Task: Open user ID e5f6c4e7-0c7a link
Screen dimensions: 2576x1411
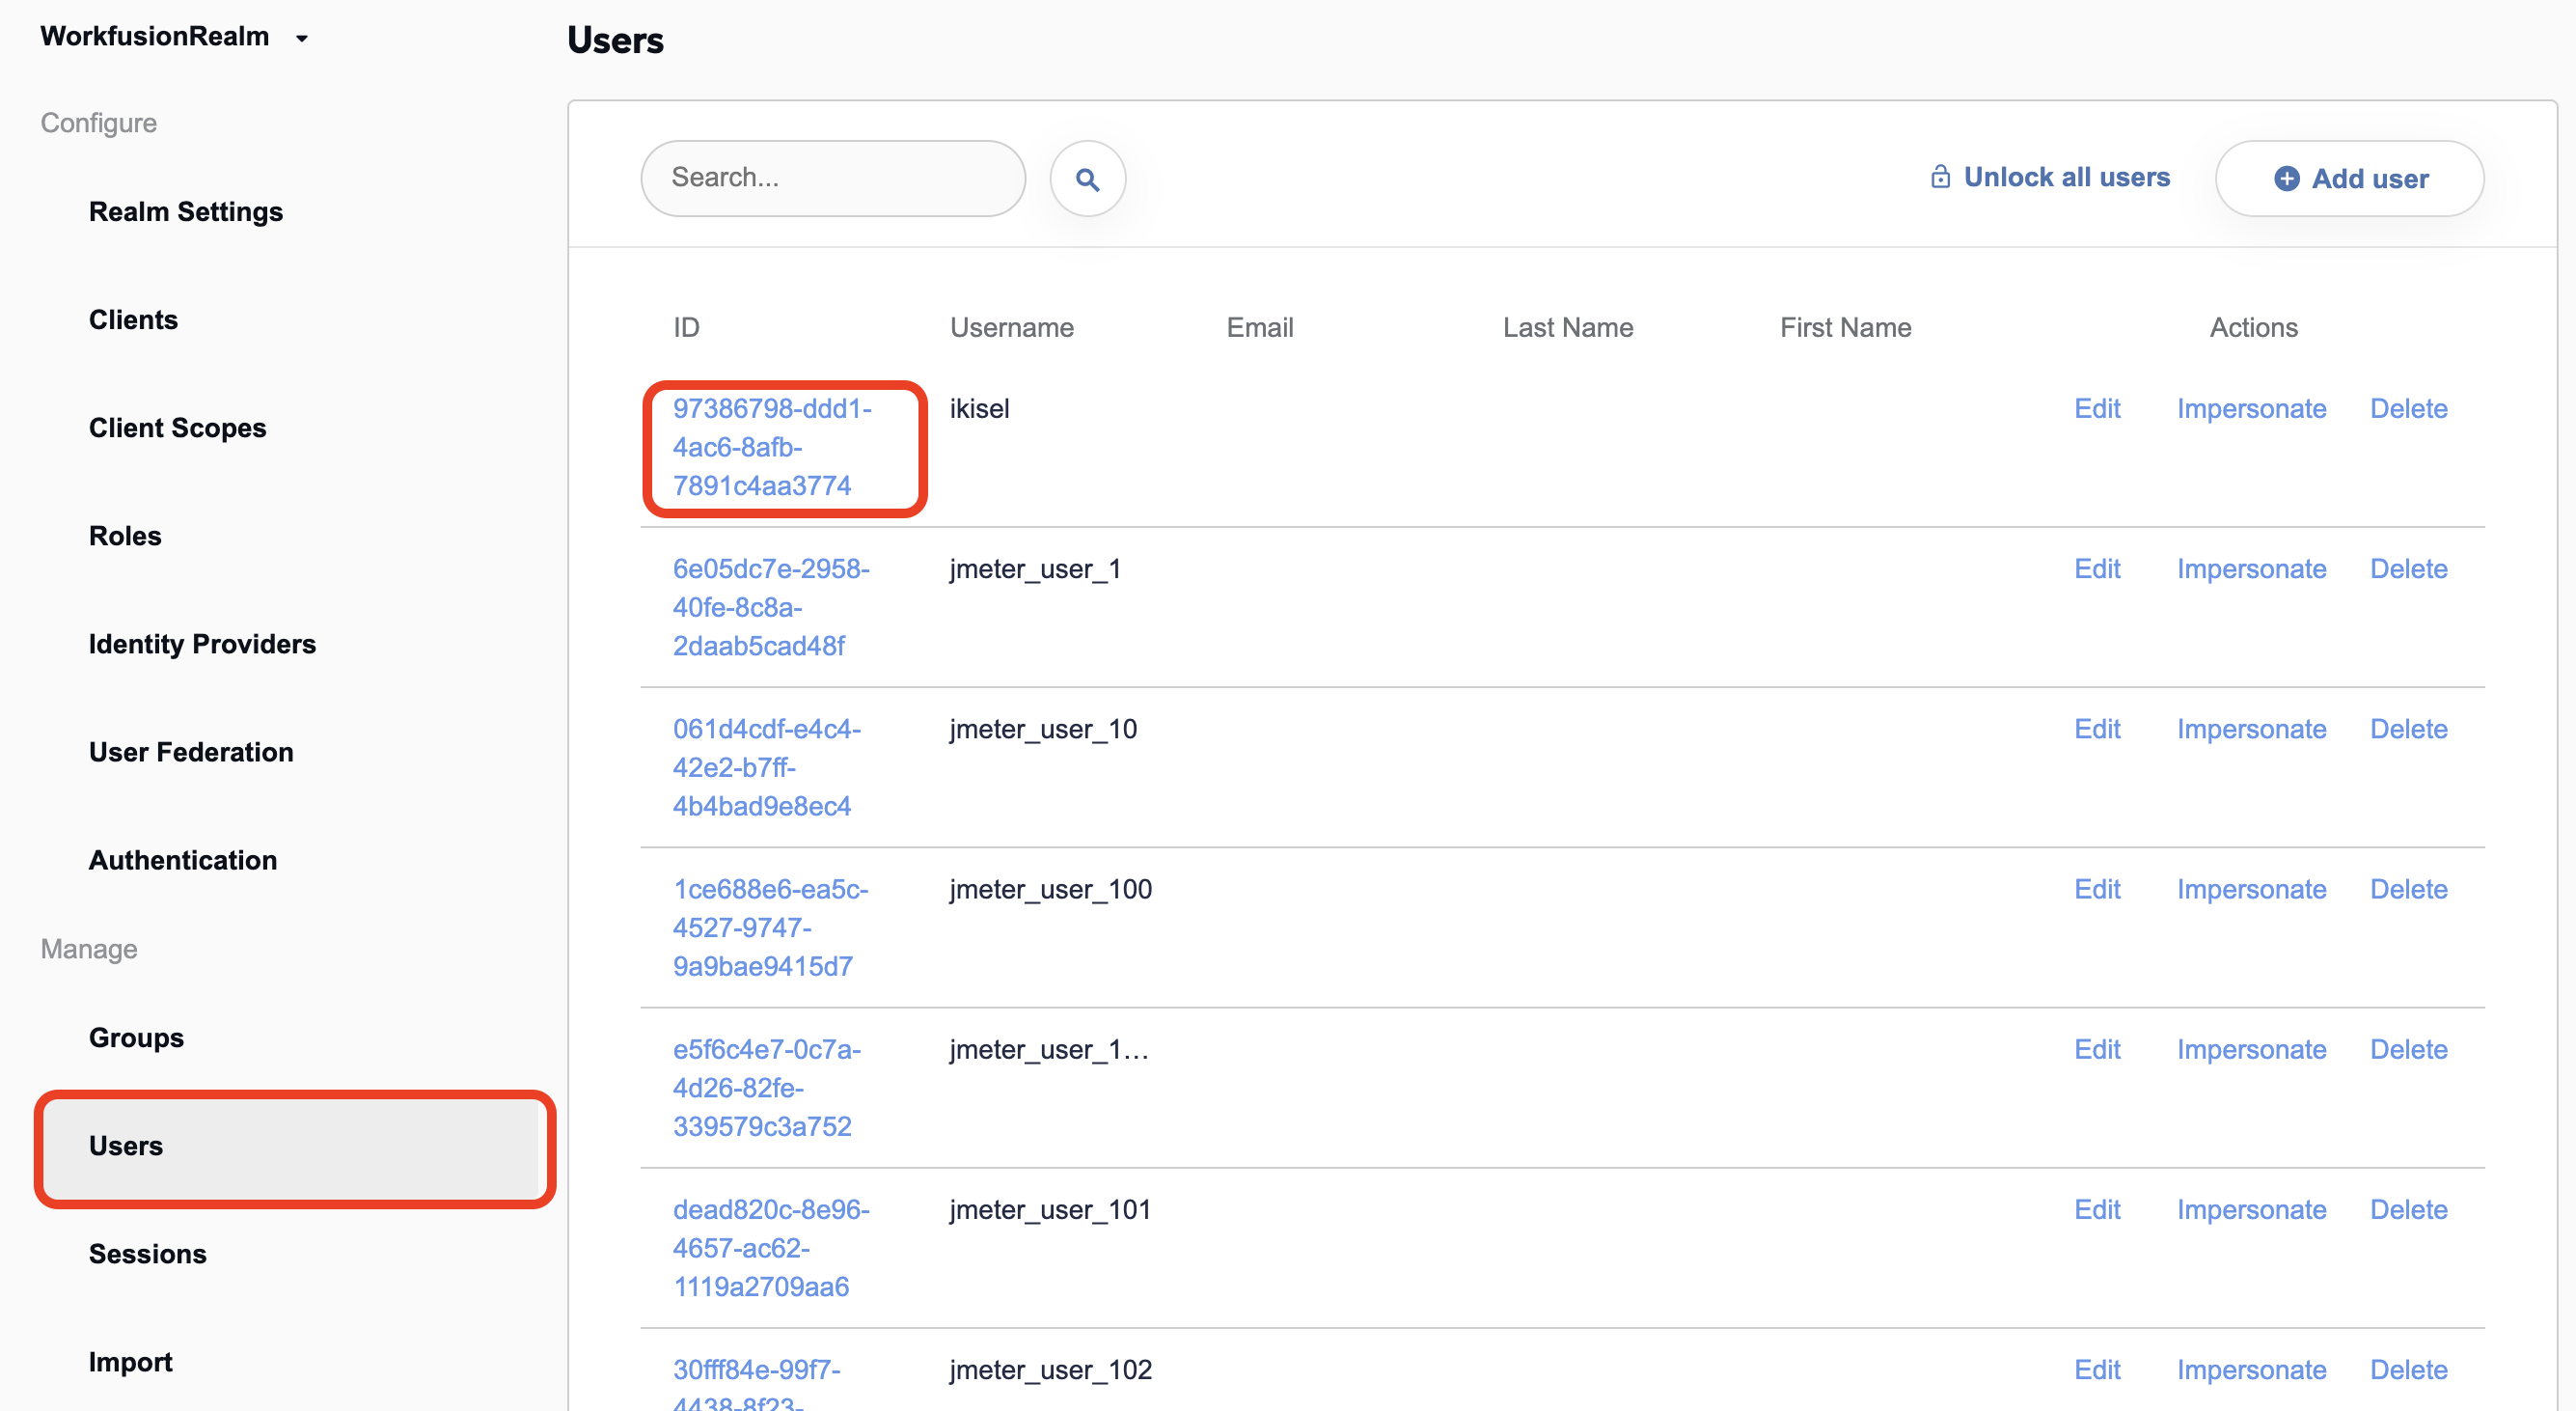Action: pos(767,1087)
